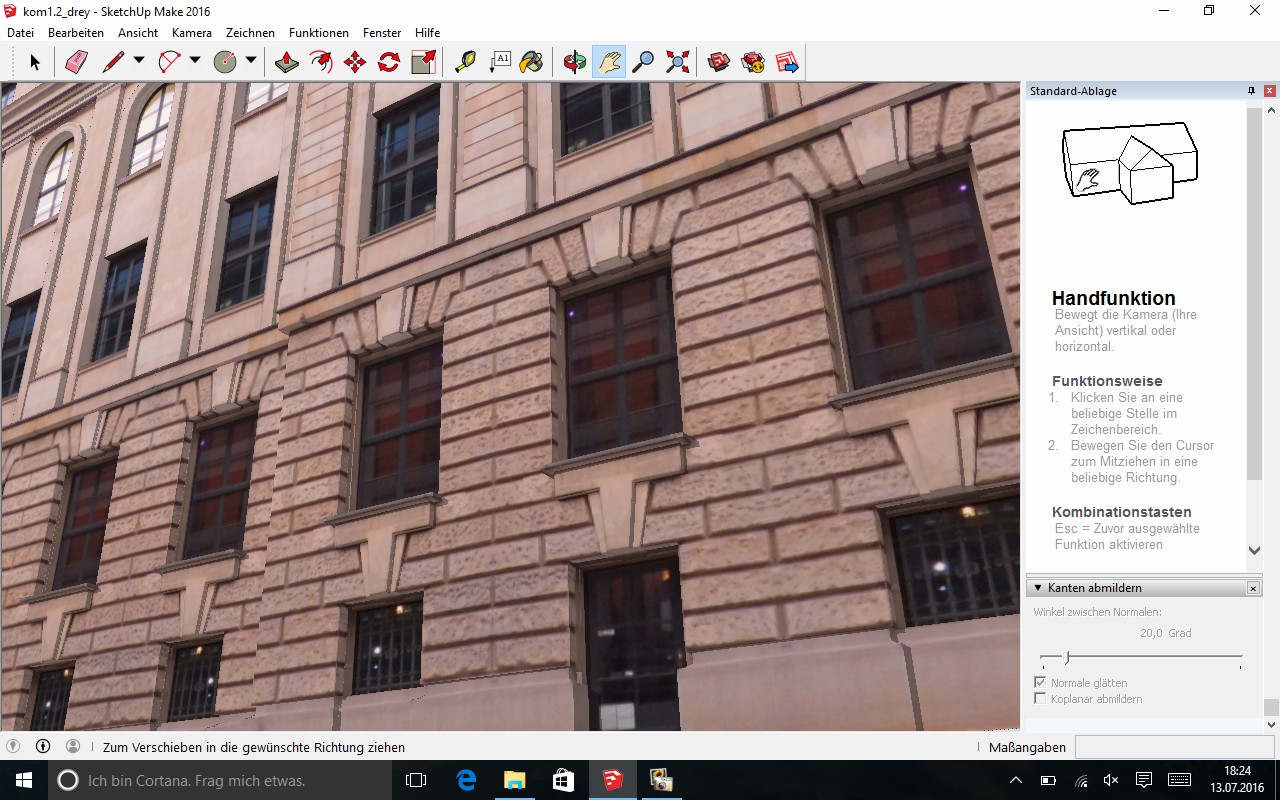Select the Circle shape tool
Image resolution: width=1280 pixels, height=800 pixels.
(225, 62)
